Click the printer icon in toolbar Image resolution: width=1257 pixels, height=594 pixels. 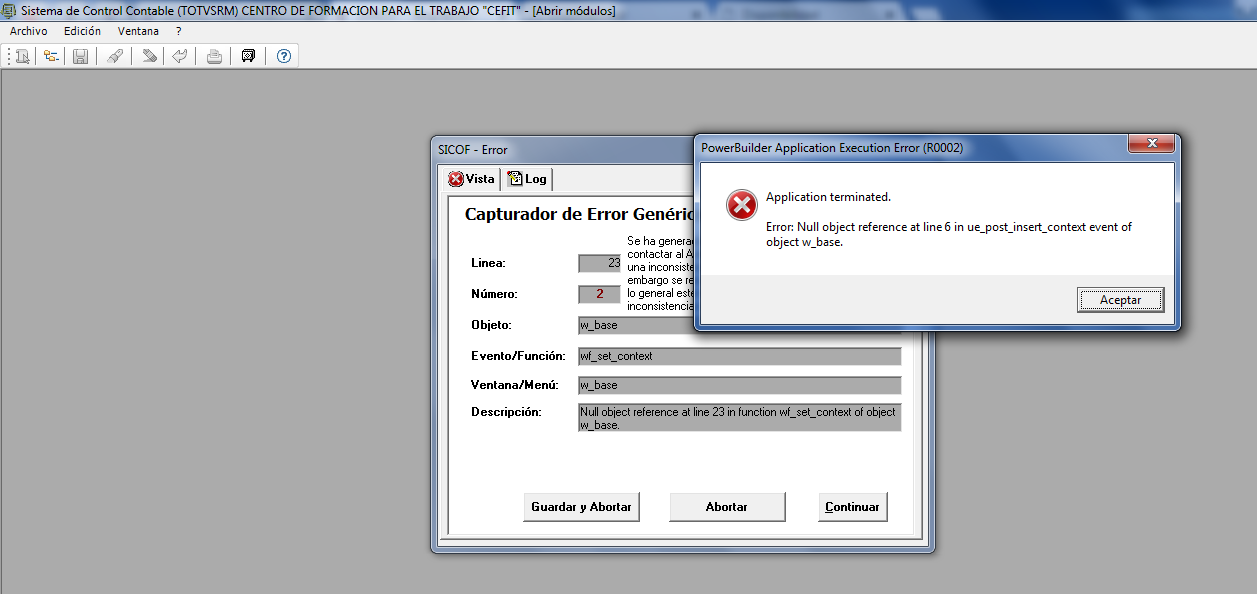pos(214,56)
